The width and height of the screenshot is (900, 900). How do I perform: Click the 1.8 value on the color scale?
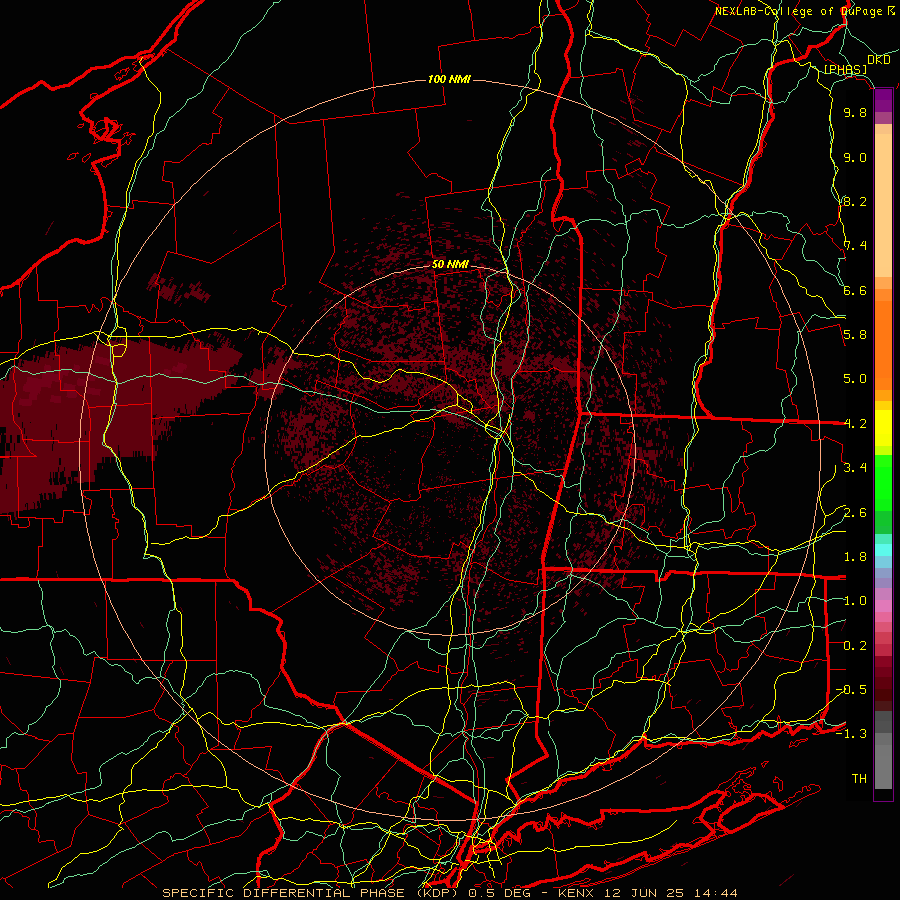855,556
